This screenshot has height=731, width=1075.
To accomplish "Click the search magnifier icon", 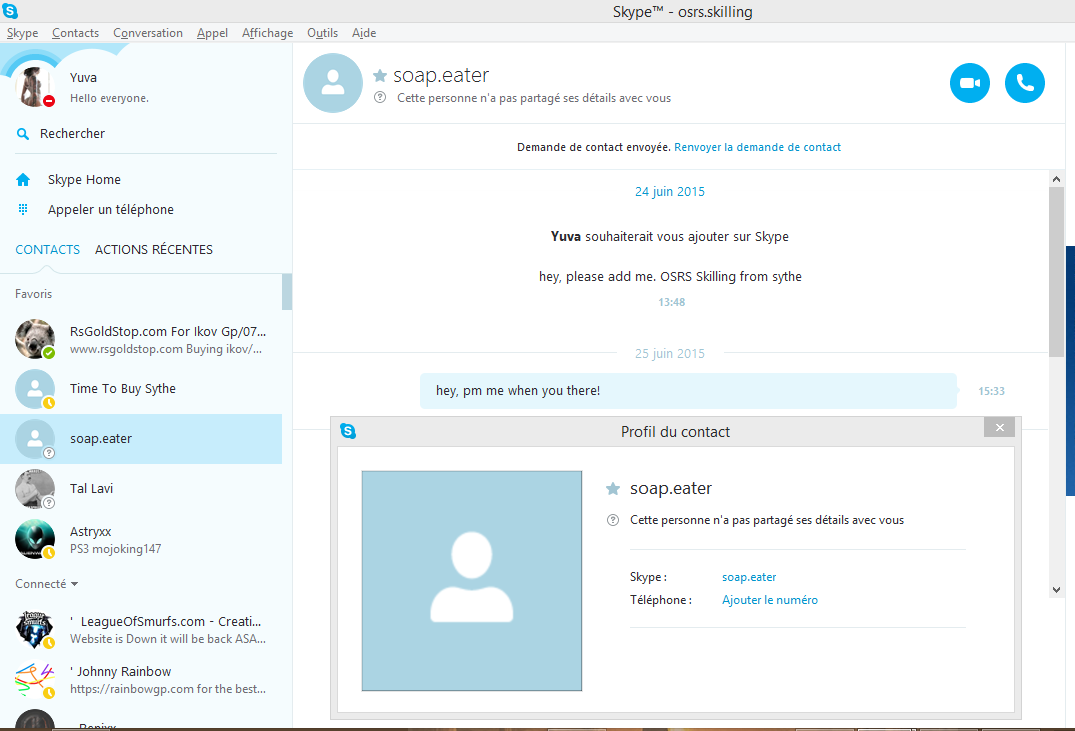I will click(x=23, y=134).
